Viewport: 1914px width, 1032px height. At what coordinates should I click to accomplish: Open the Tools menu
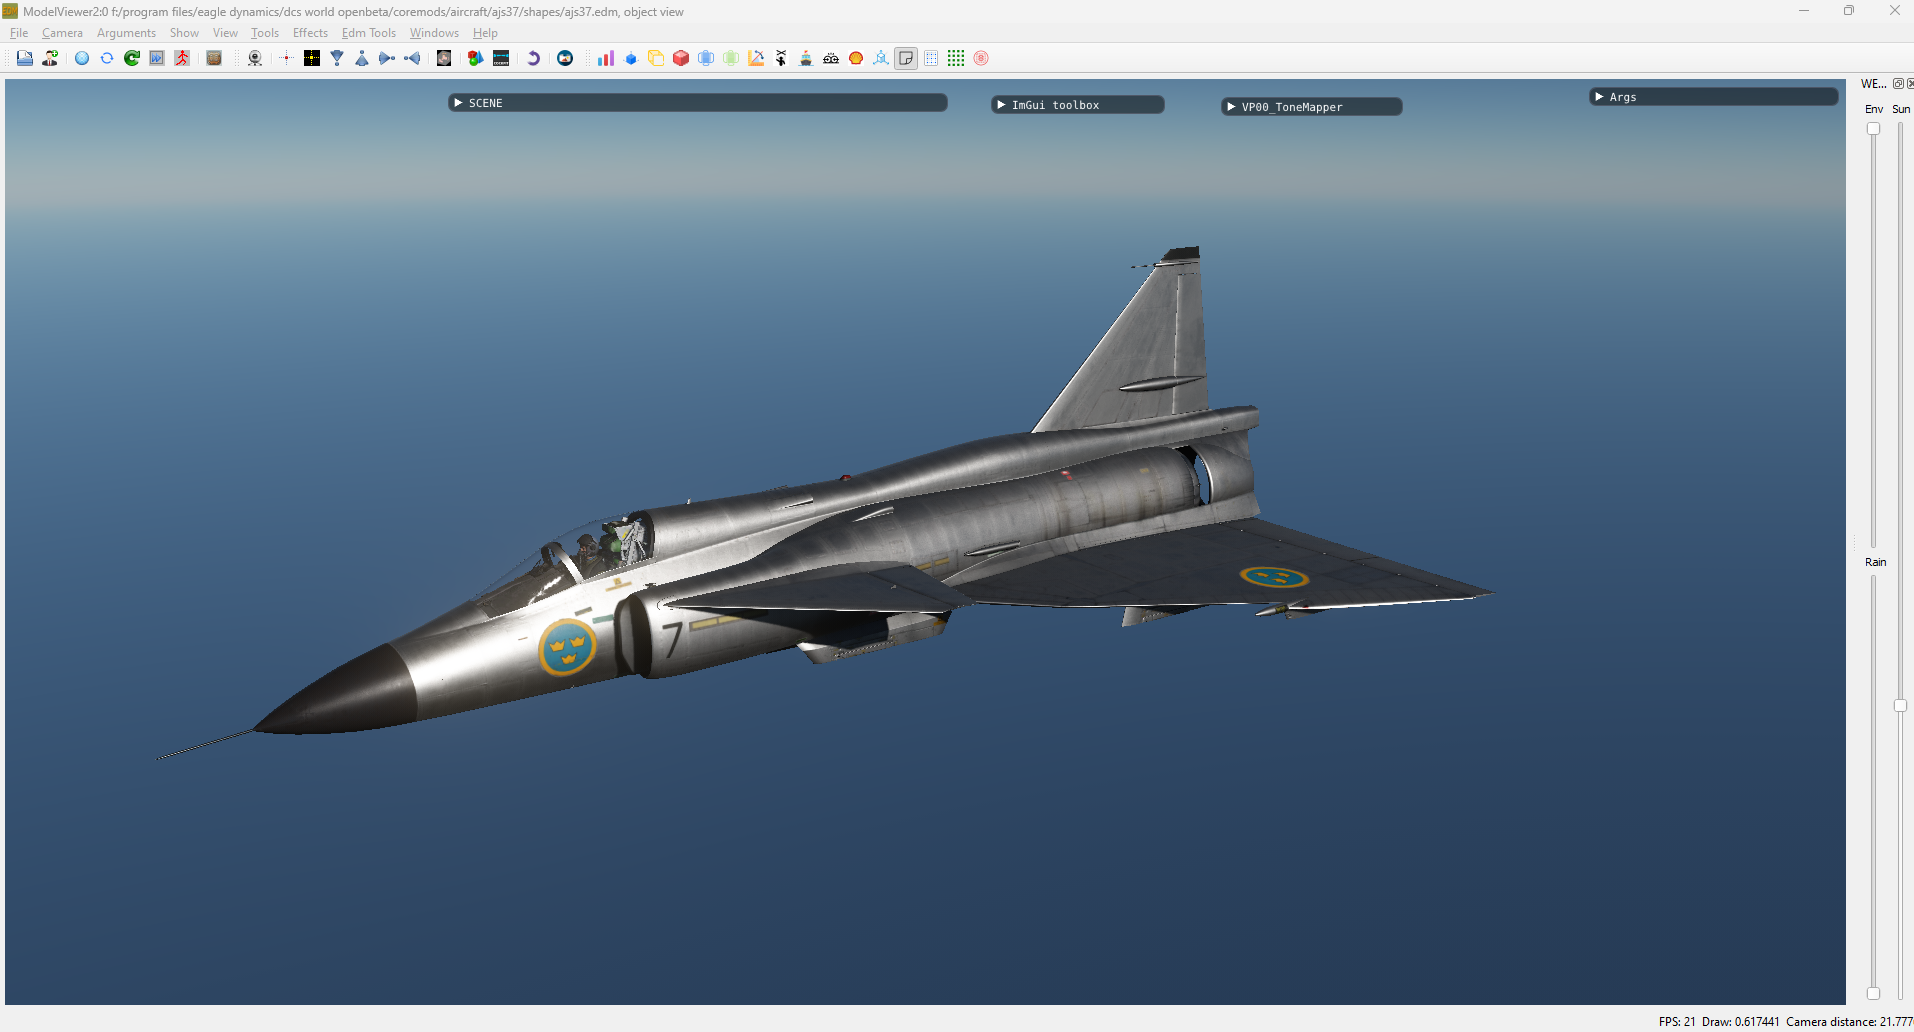(x=265, y=33)
